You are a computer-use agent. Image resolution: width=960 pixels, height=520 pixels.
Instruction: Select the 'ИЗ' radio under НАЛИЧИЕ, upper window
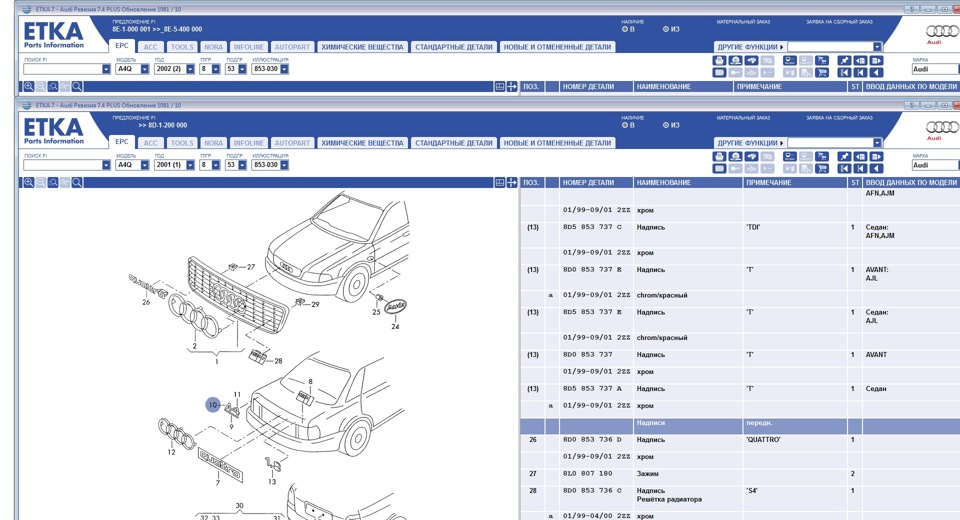pyautogui.click(x=666, y=29)
